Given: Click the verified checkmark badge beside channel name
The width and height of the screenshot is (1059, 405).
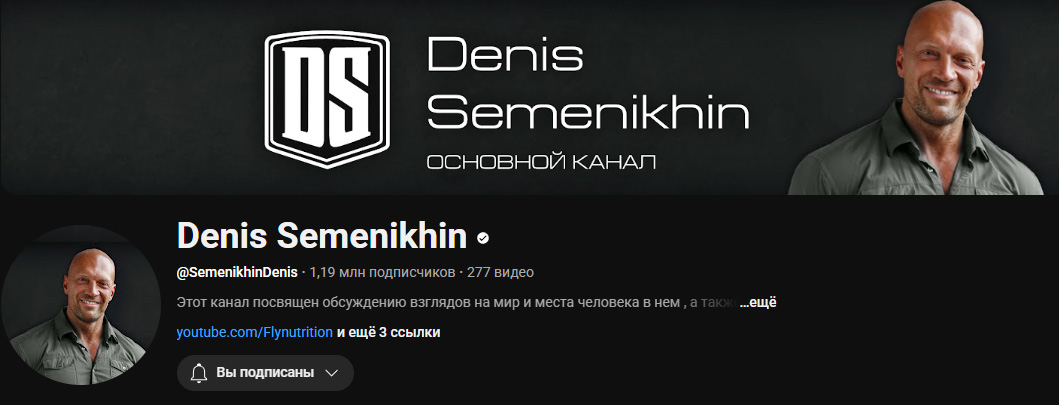Looking at the screenshot, I should tap(483, 238).
